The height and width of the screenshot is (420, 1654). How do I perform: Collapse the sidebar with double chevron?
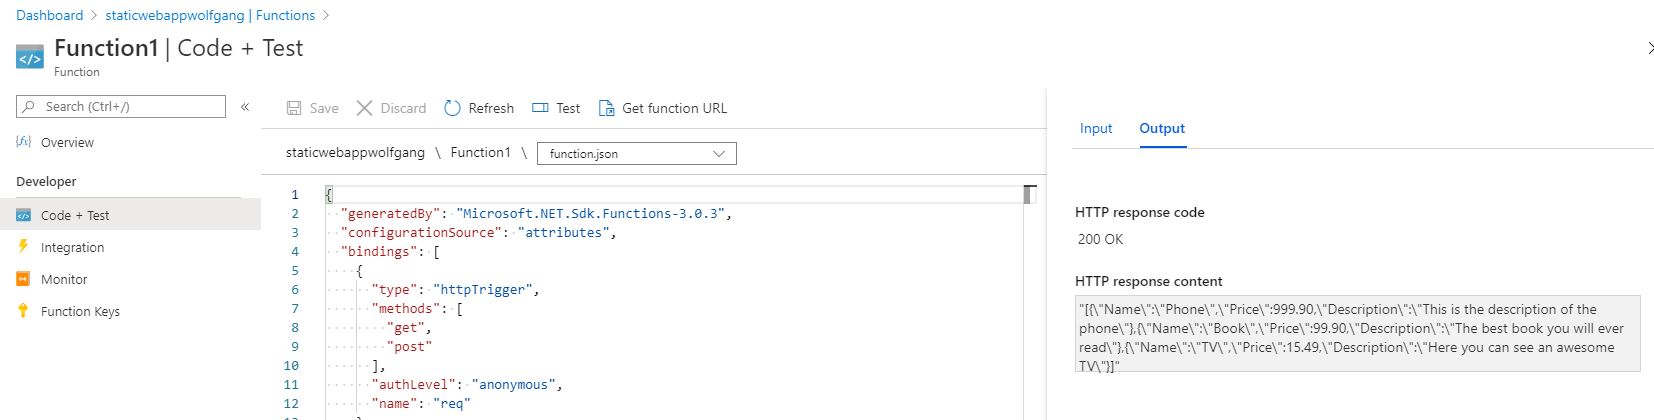point(245,106)
